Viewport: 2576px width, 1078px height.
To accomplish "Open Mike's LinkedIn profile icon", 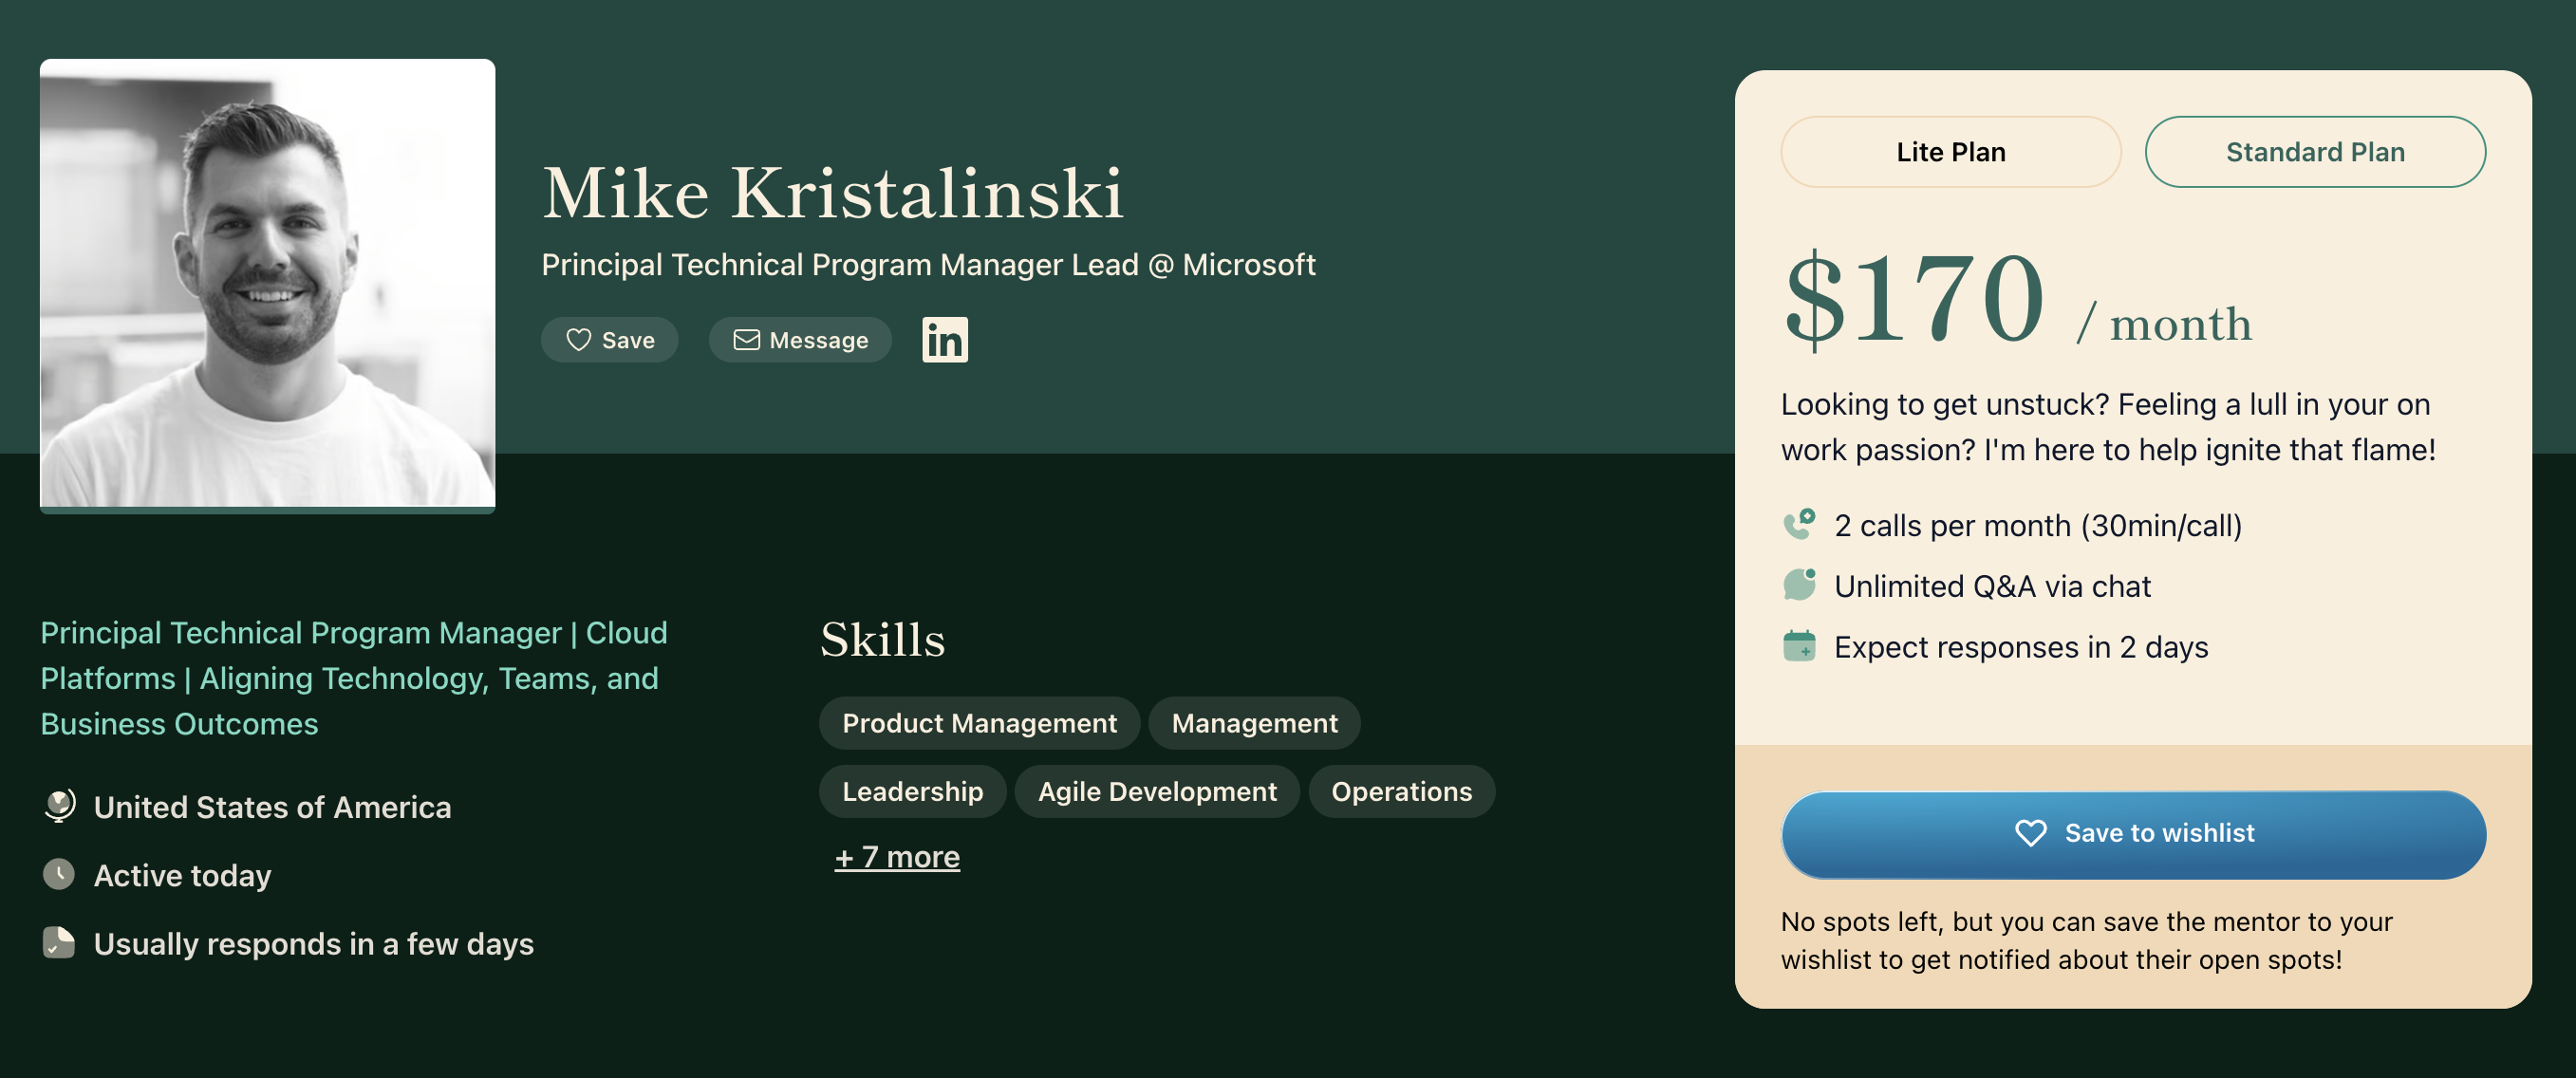I will coord(944,340).
